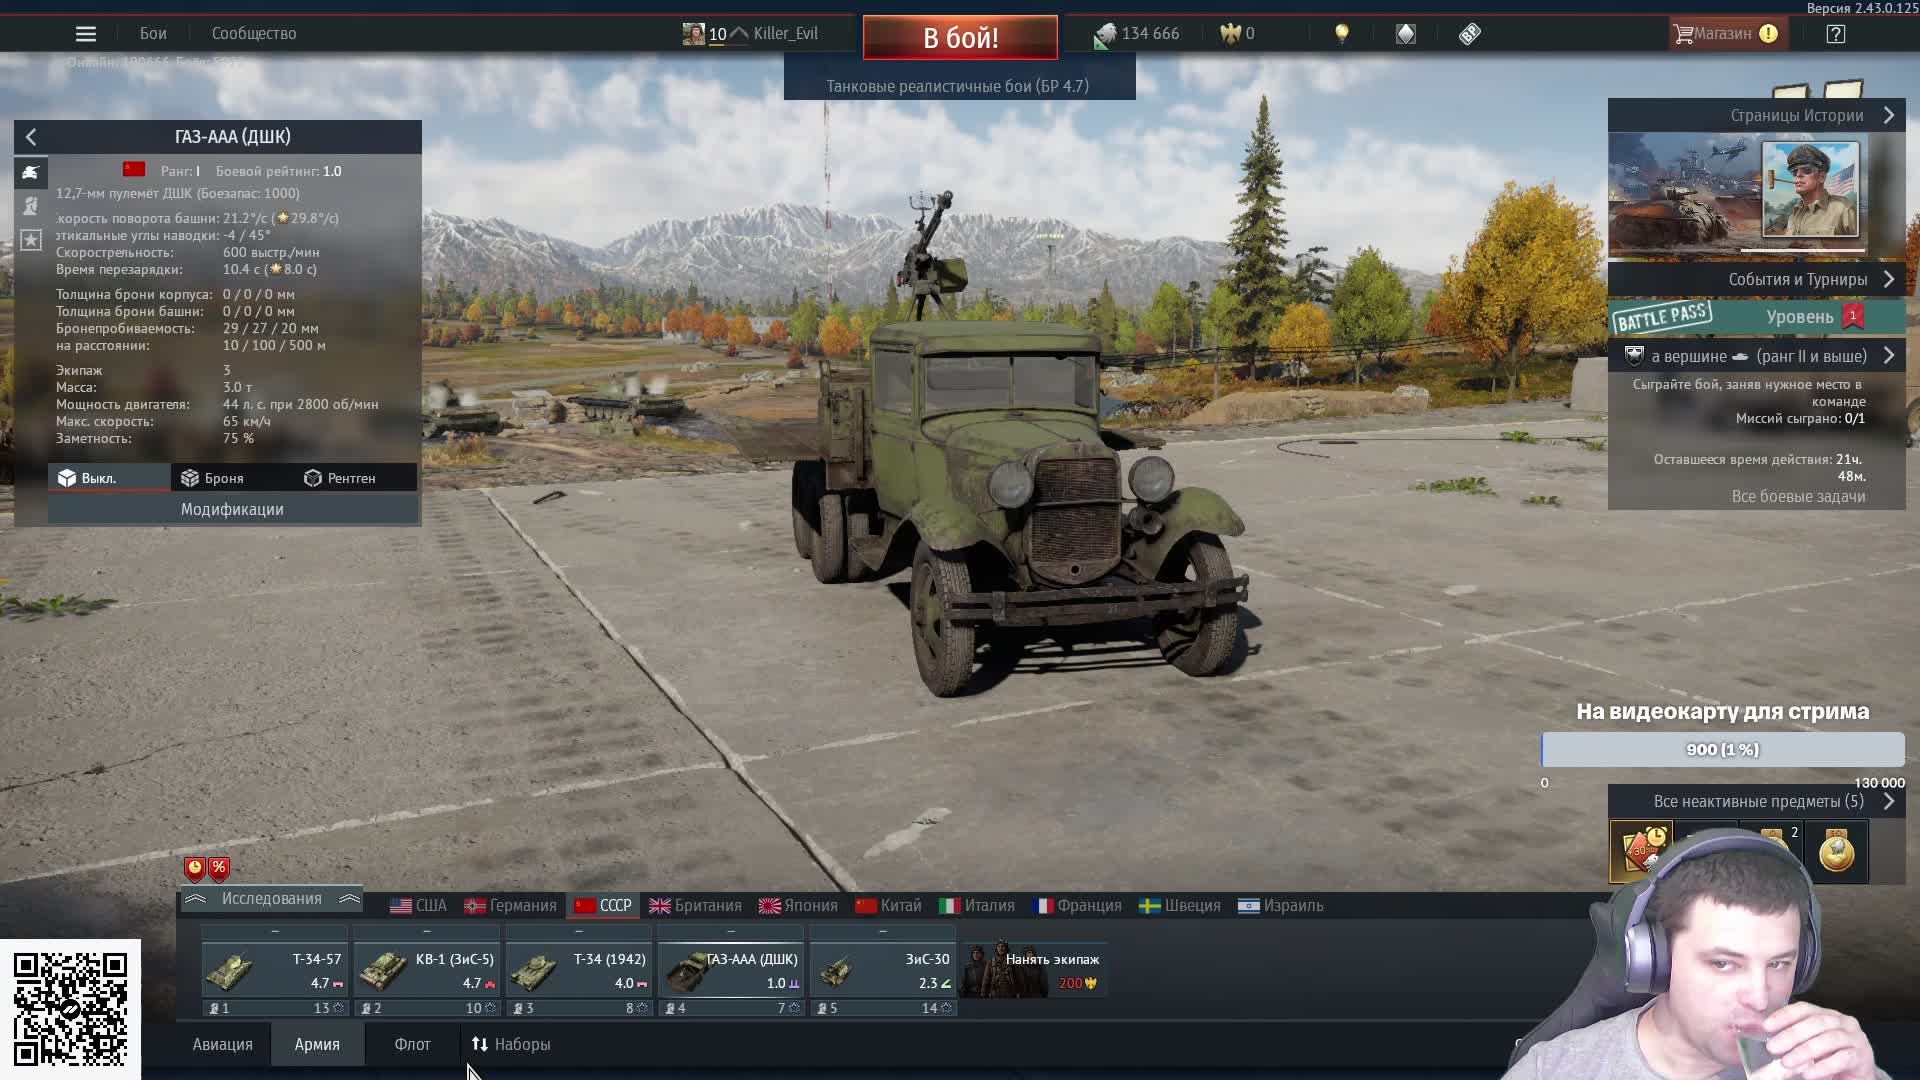The height and width of the screenshot is (1080, 1920).
Task: Open the crew info side icon
Action: [x=31, y=206]
